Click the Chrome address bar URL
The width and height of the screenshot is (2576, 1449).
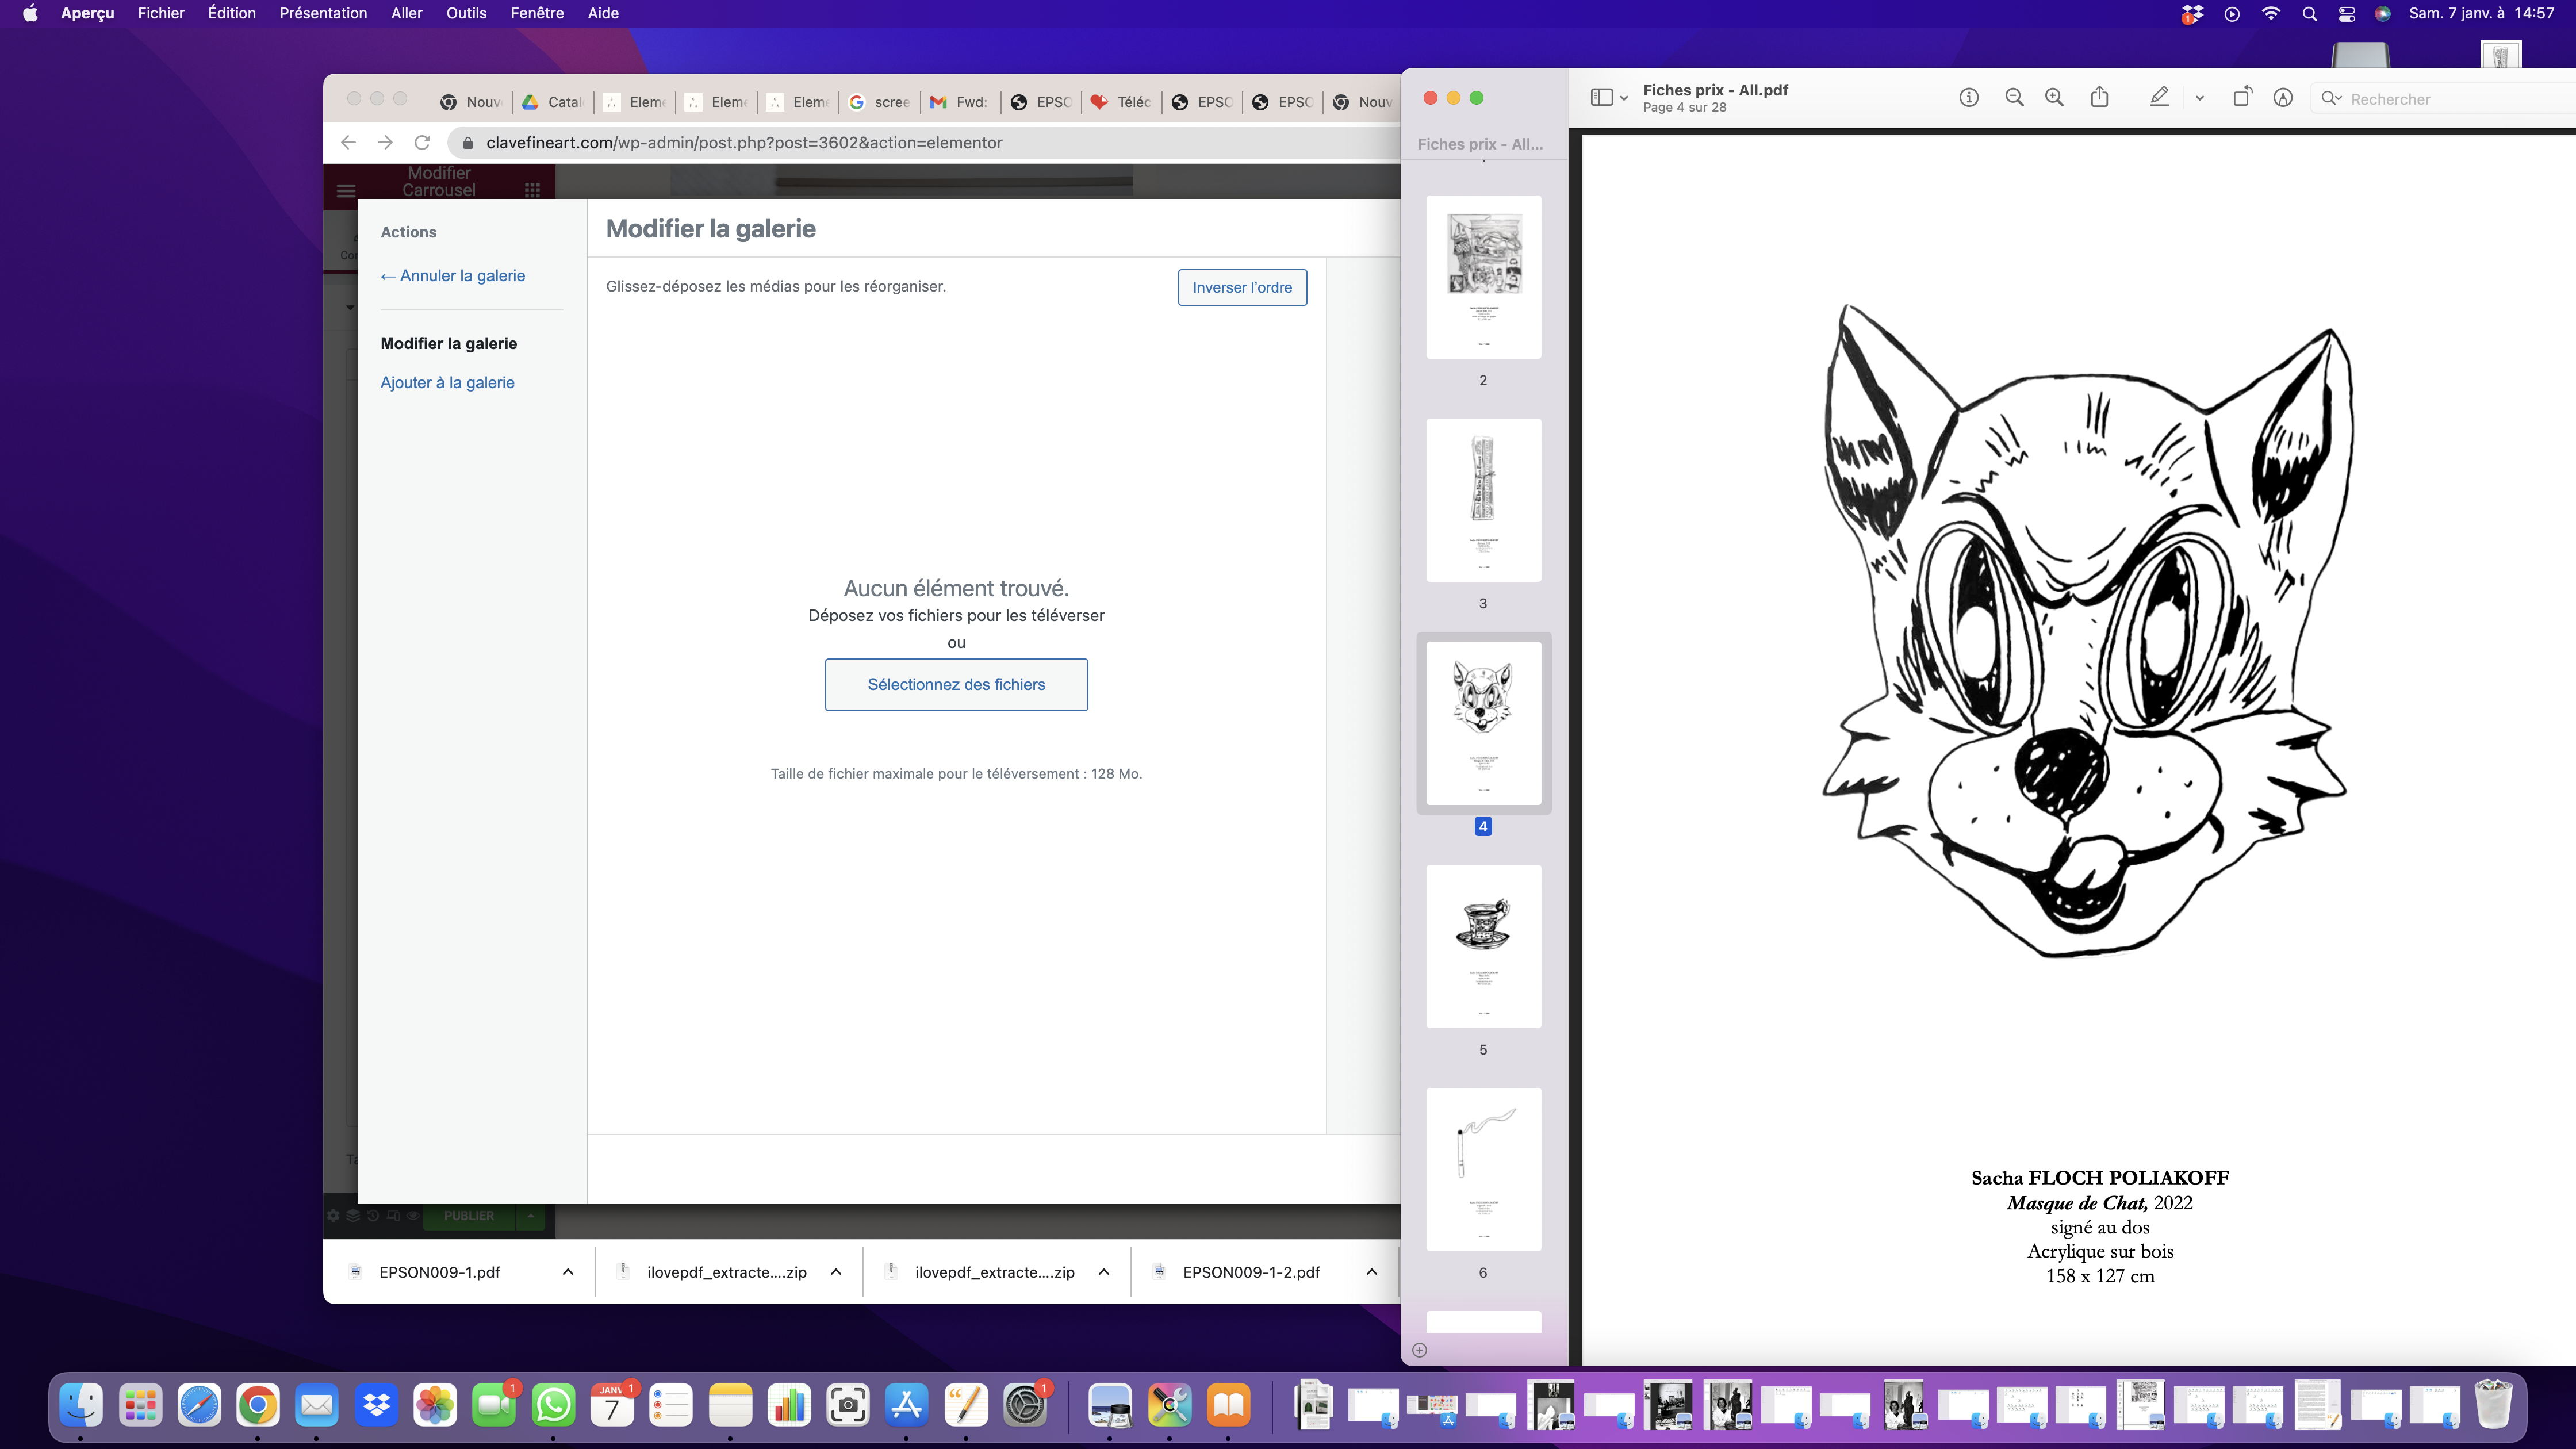[x=744, y=142]
